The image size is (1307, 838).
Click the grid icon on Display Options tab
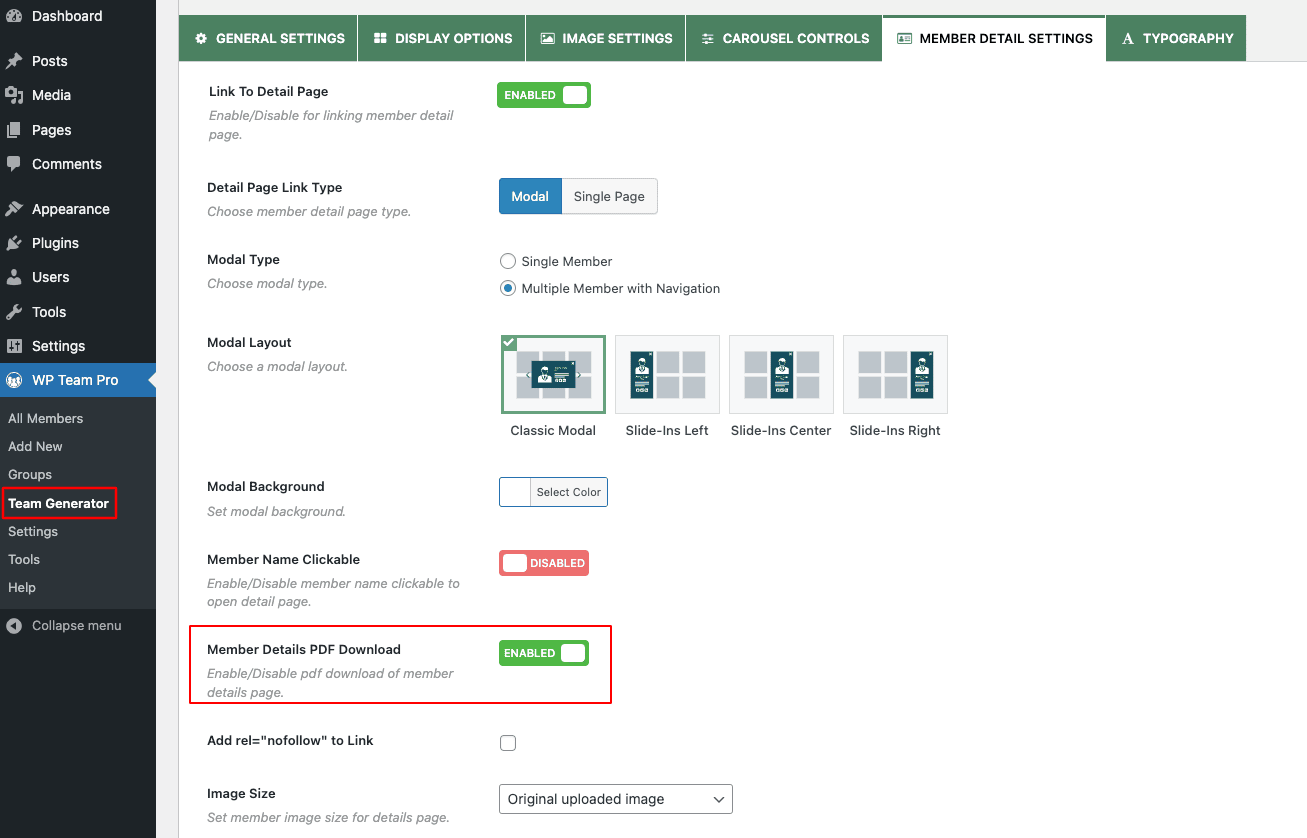[380, 38]
